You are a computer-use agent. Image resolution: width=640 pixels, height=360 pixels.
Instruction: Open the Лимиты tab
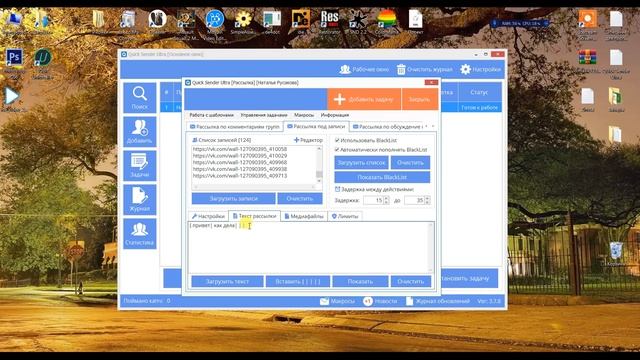tap(345, 216)
